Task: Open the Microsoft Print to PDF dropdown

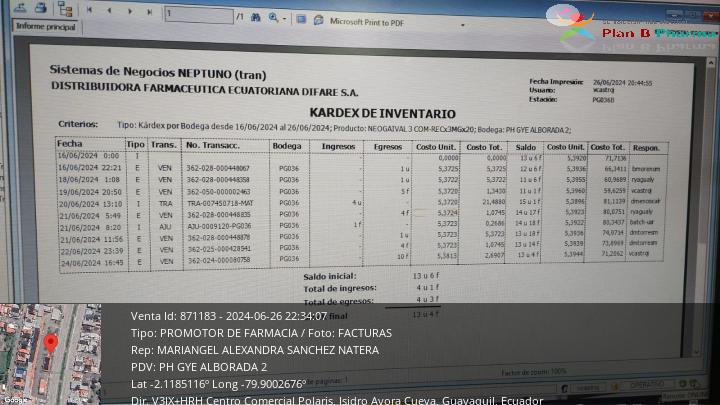Action: [x=463, y=25]
